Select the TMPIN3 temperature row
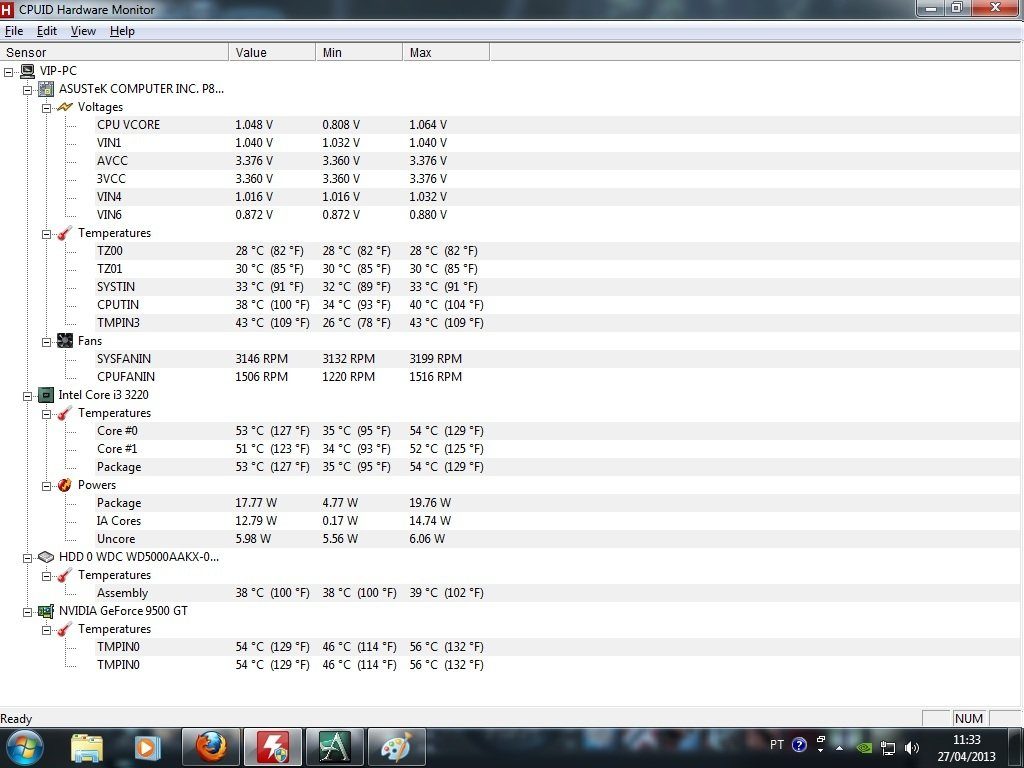 (x=559, y=323)
